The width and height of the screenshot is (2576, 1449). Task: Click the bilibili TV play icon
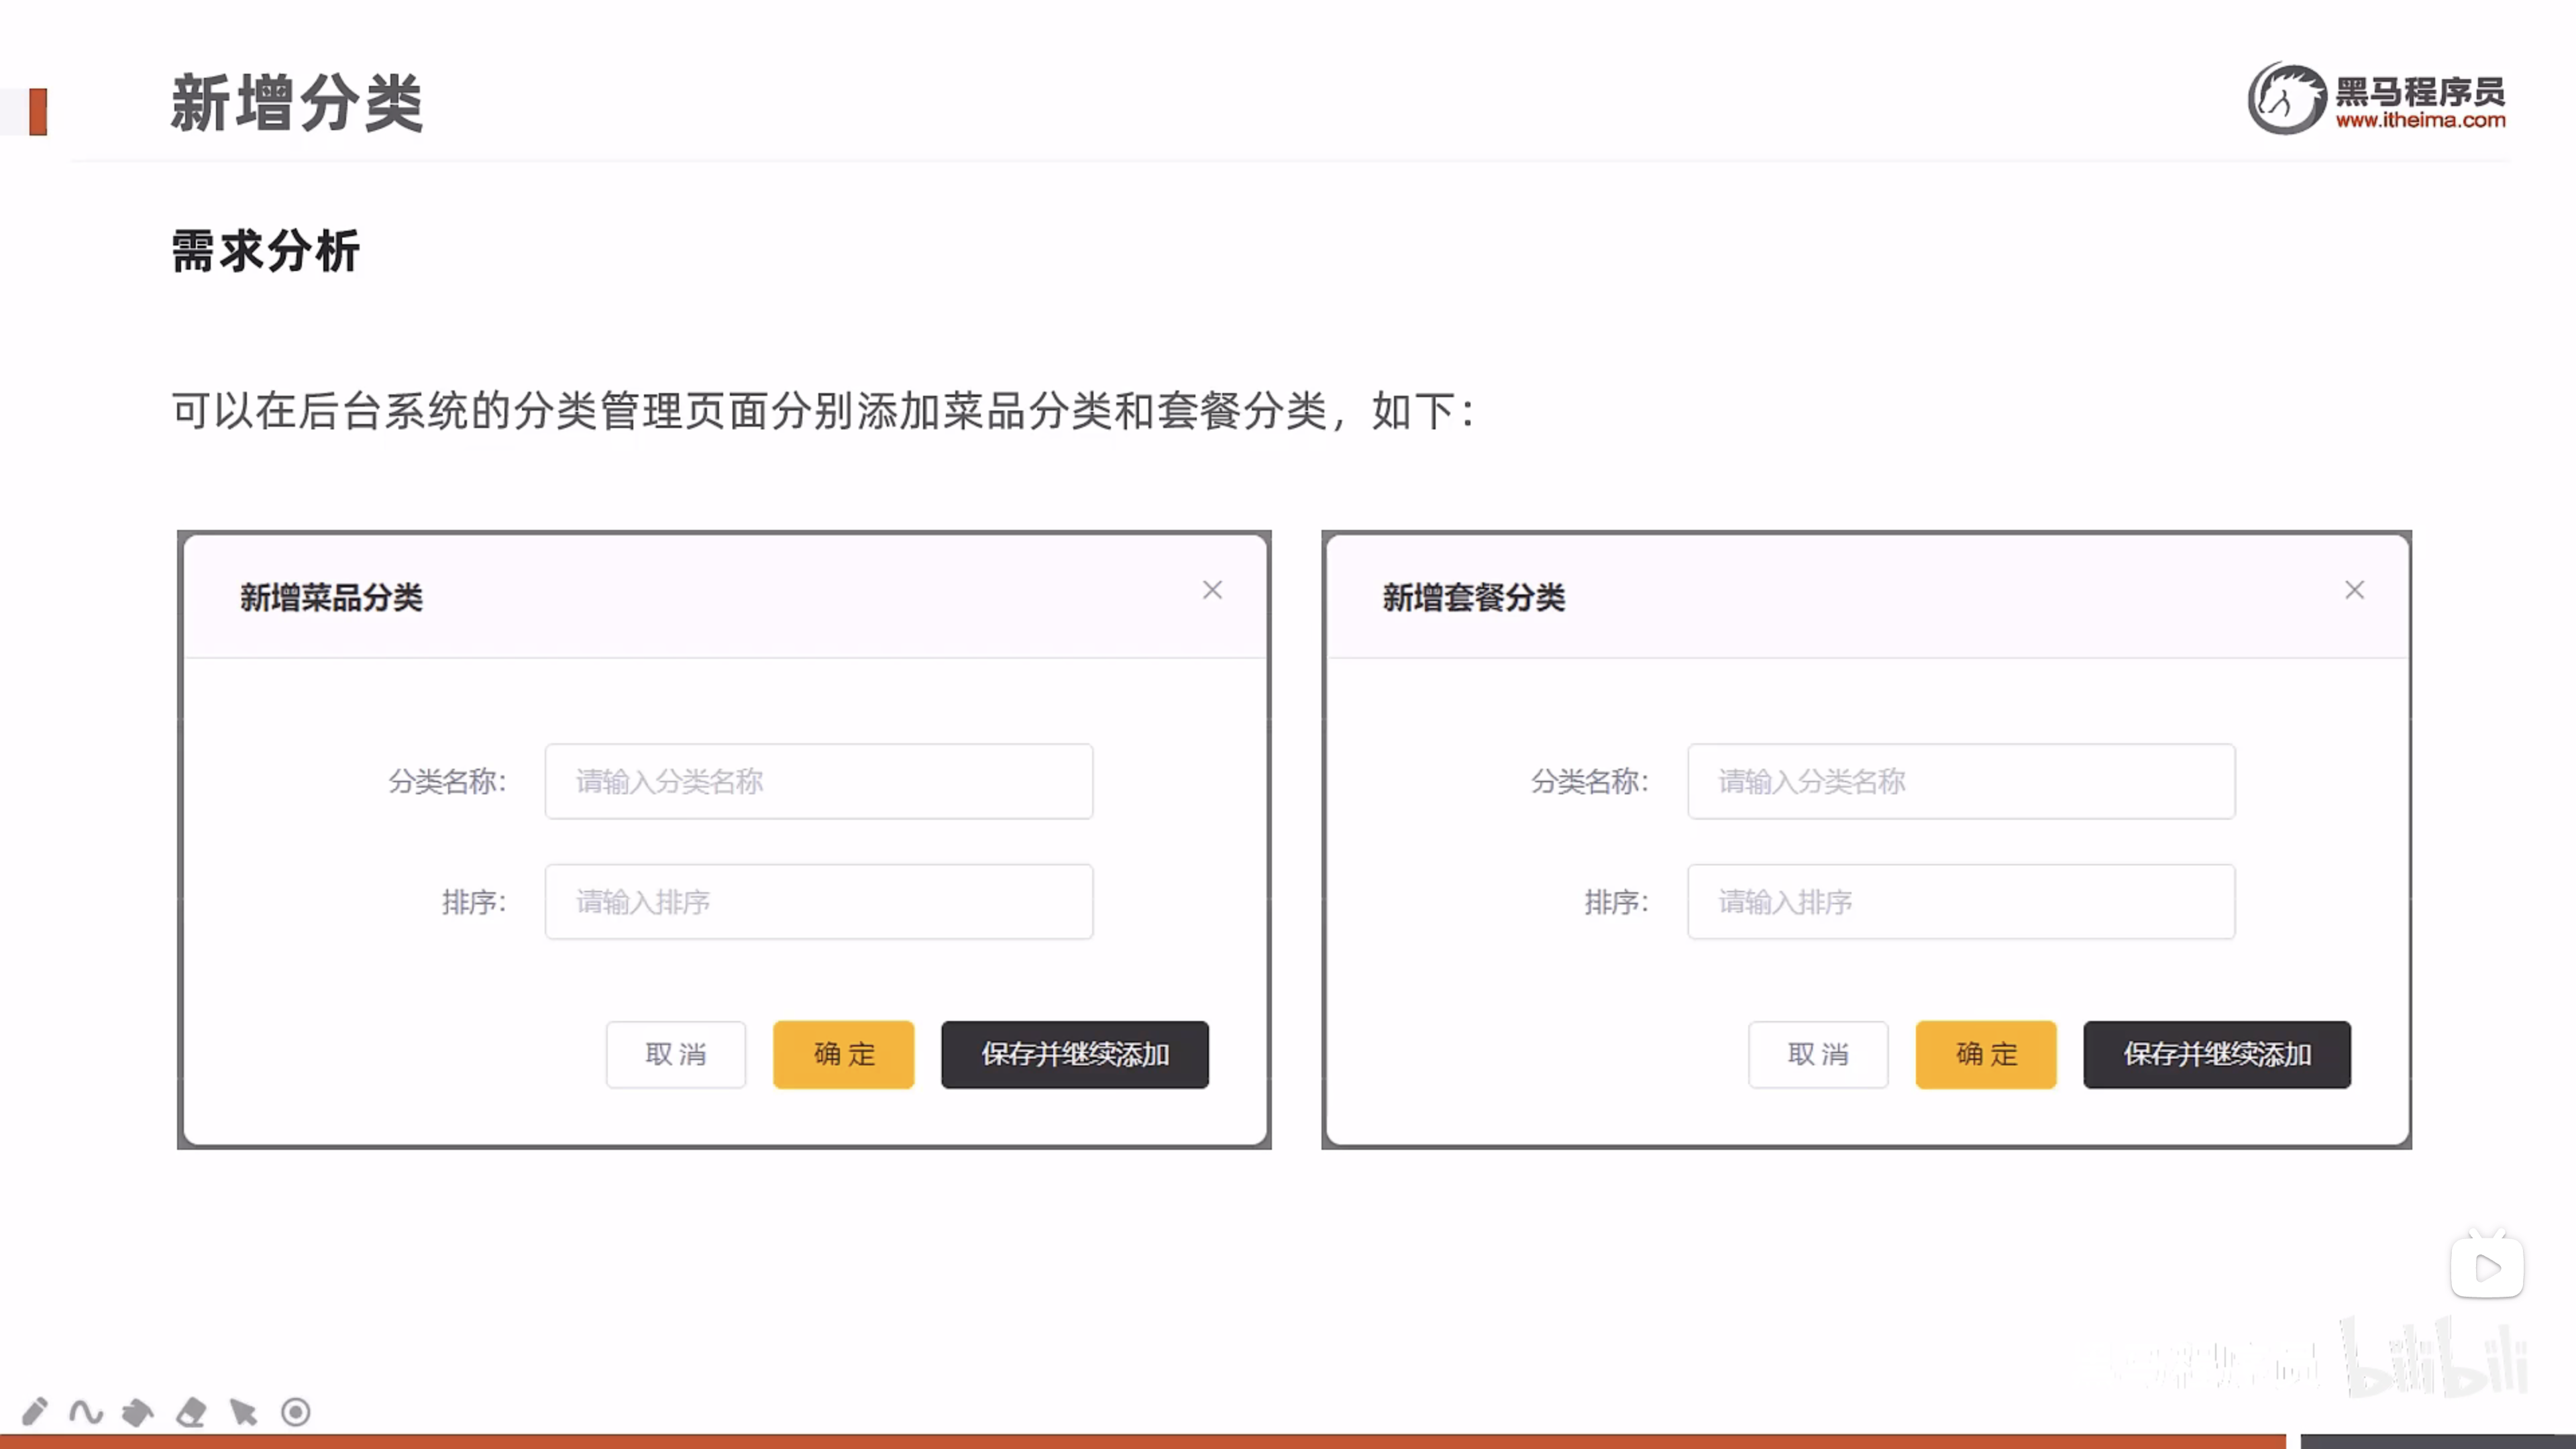click(x=2487, y=1268)
